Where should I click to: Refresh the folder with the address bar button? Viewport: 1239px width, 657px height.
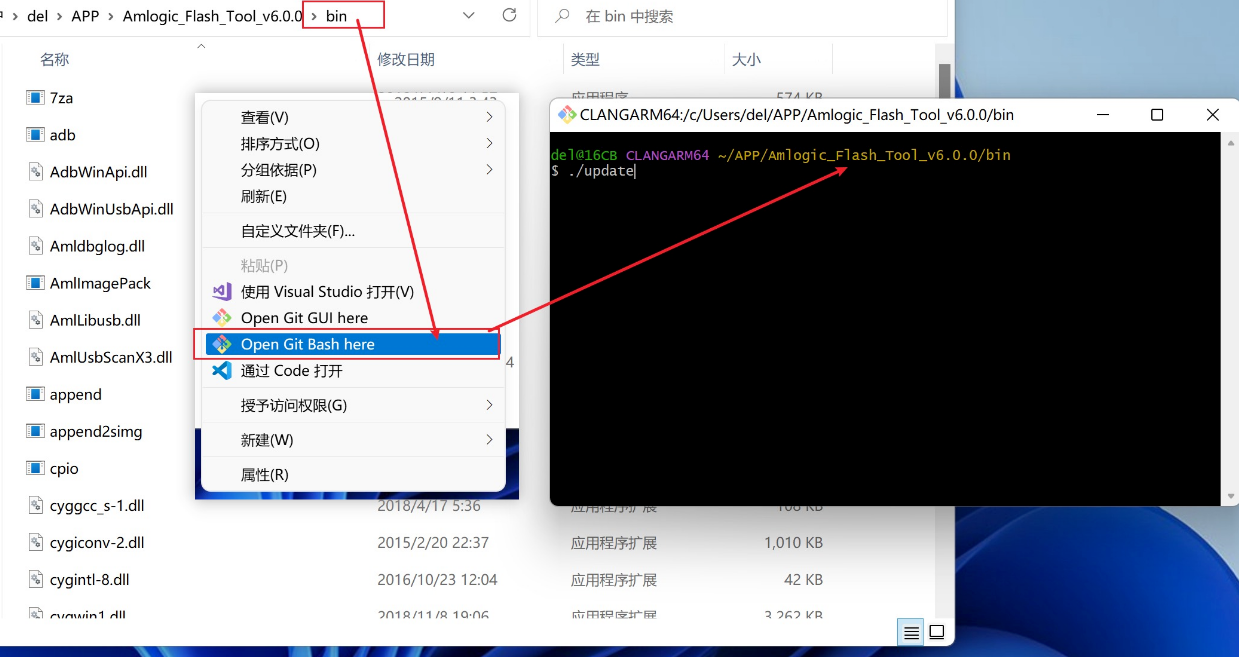coord(509,16)
